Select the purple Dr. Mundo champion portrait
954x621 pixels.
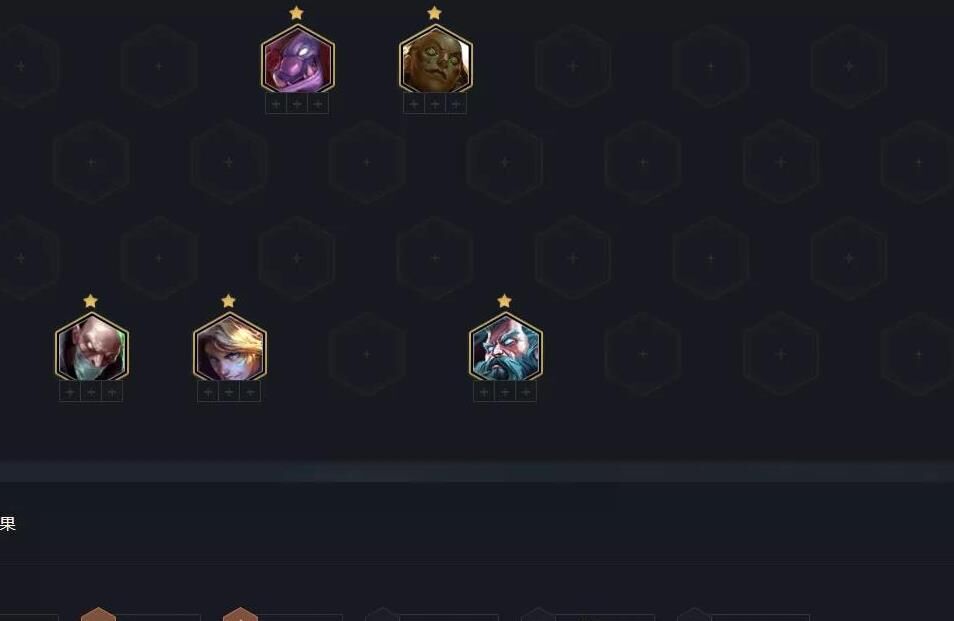point(298,60)
